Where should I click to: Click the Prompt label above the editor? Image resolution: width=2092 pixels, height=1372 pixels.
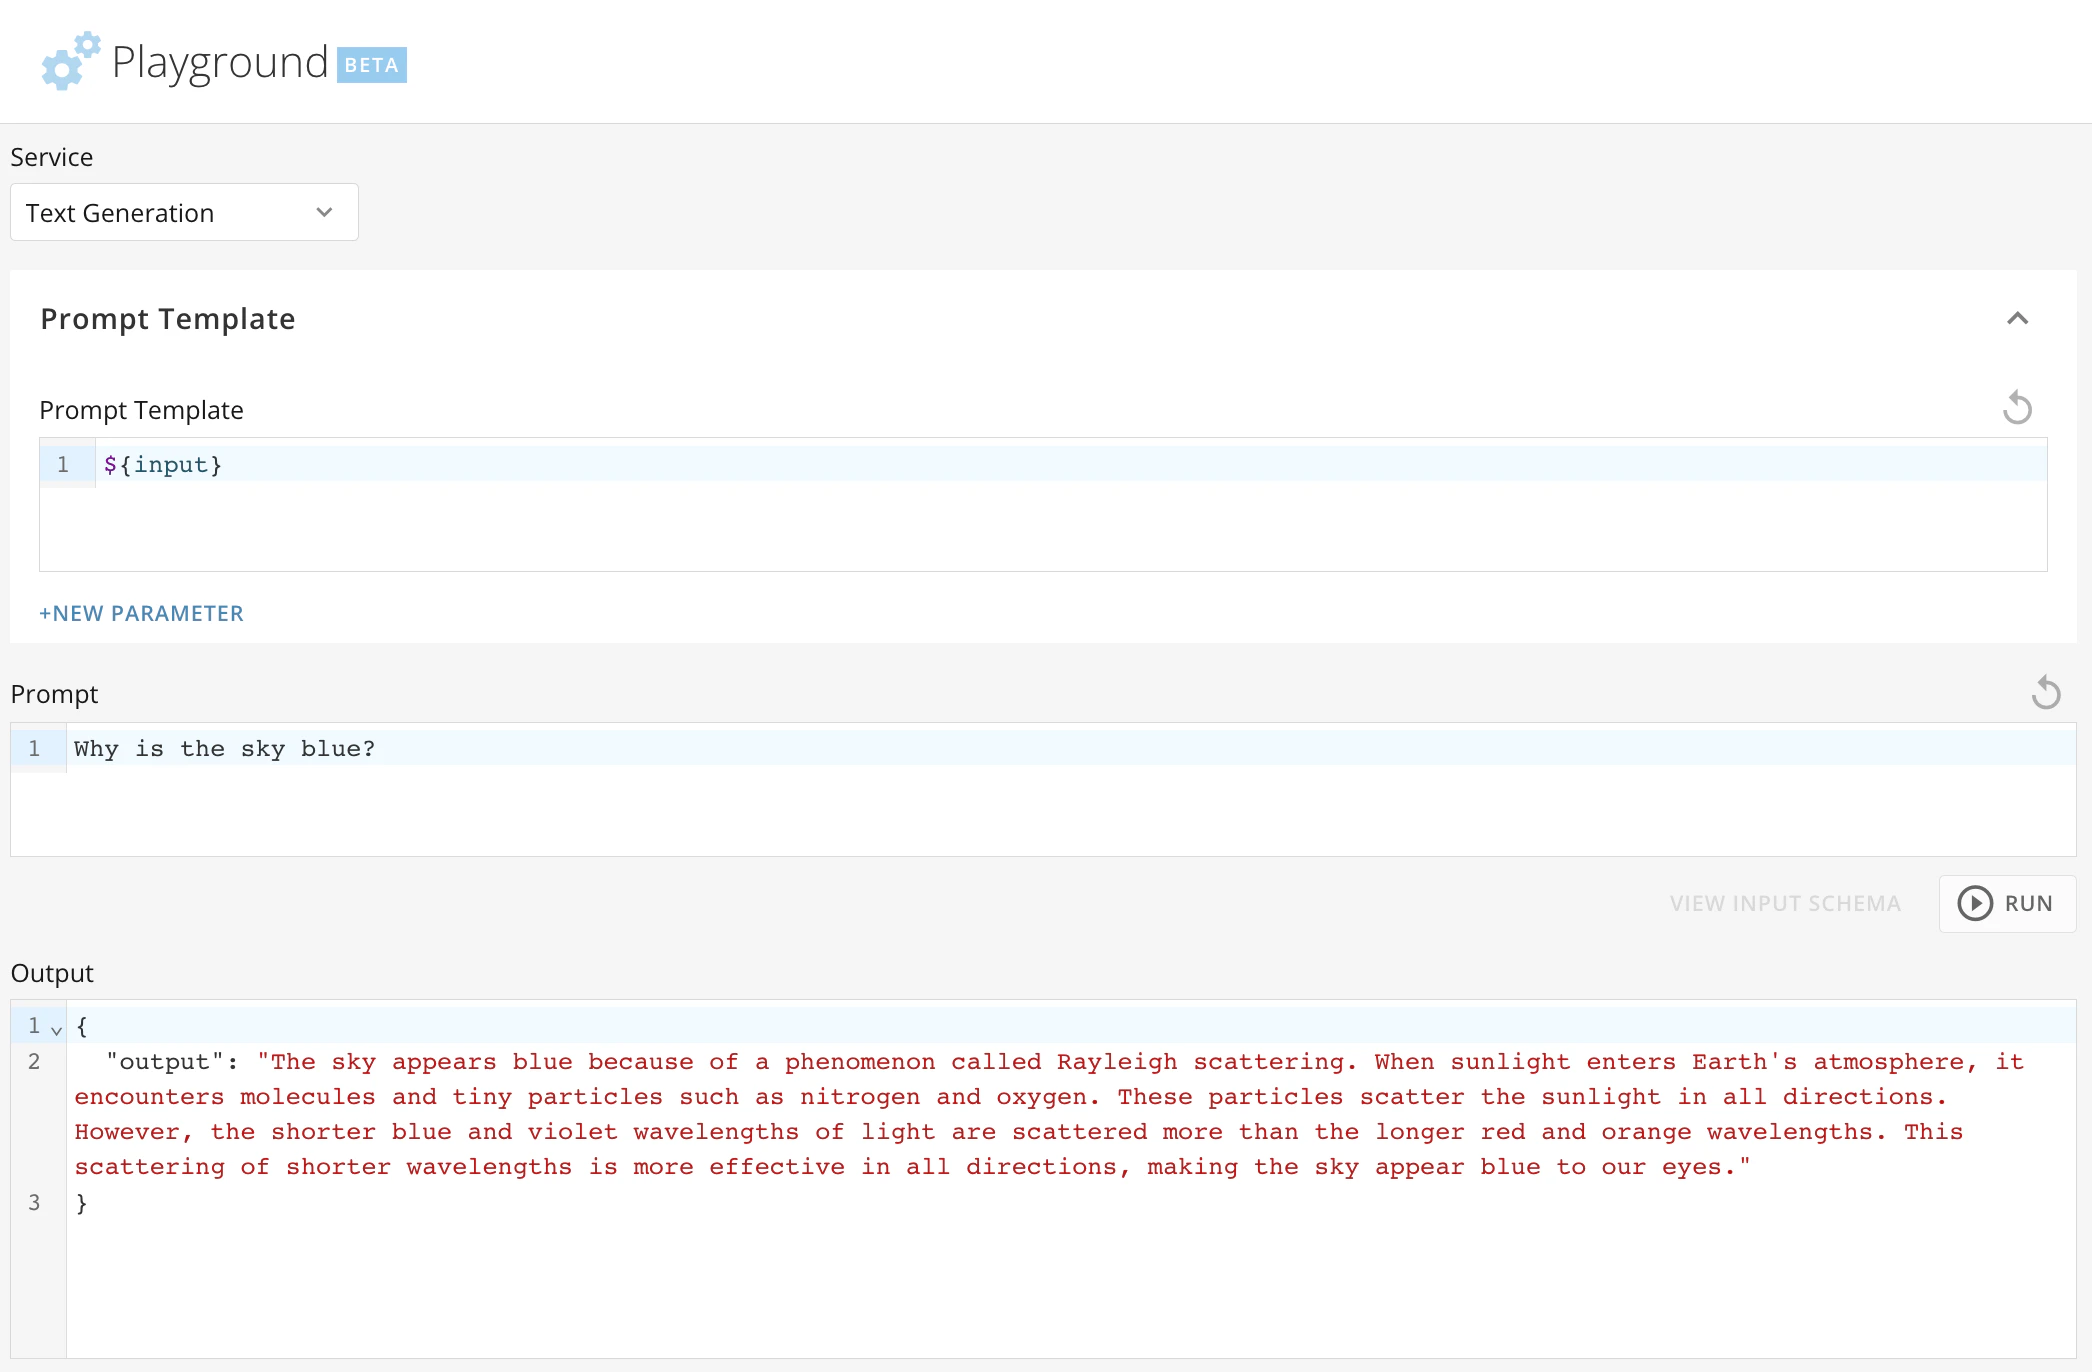(x=54, y=694)
